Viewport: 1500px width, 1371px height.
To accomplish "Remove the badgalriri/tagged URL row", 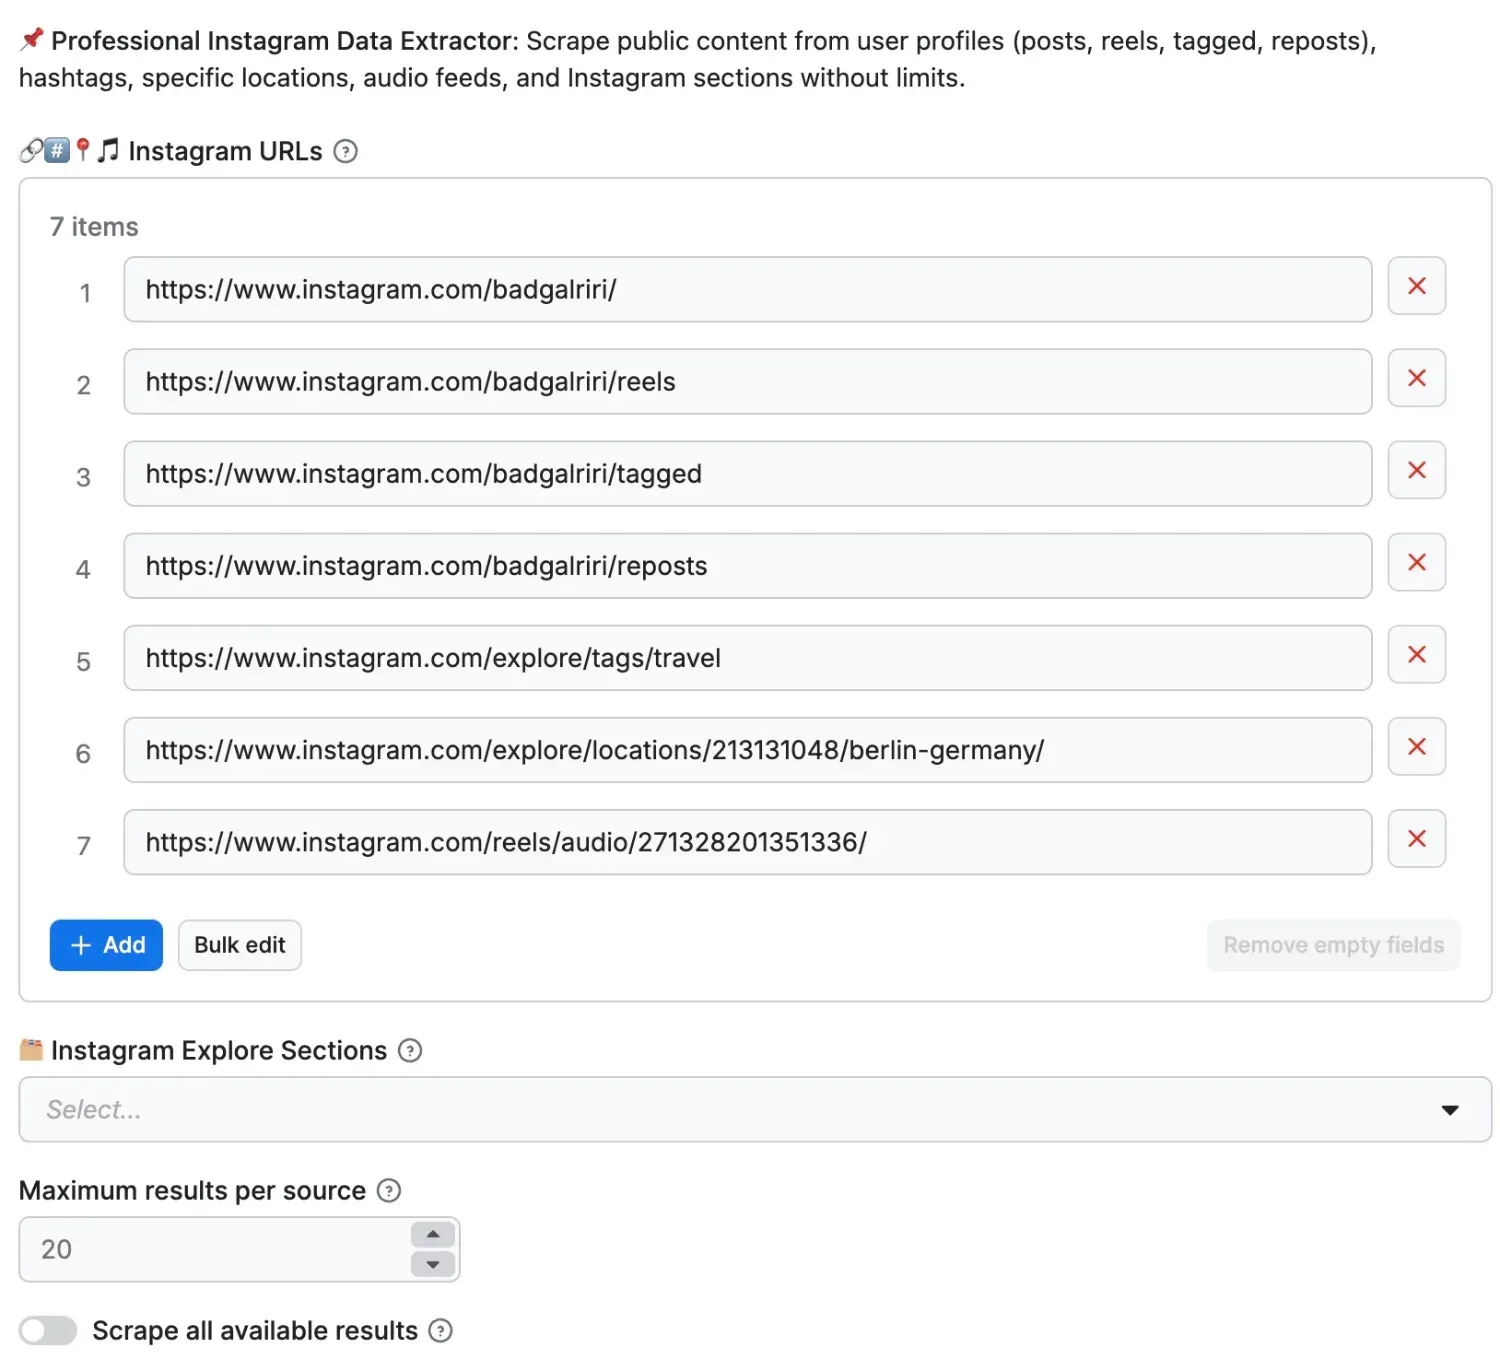I will click(1416, 470).
